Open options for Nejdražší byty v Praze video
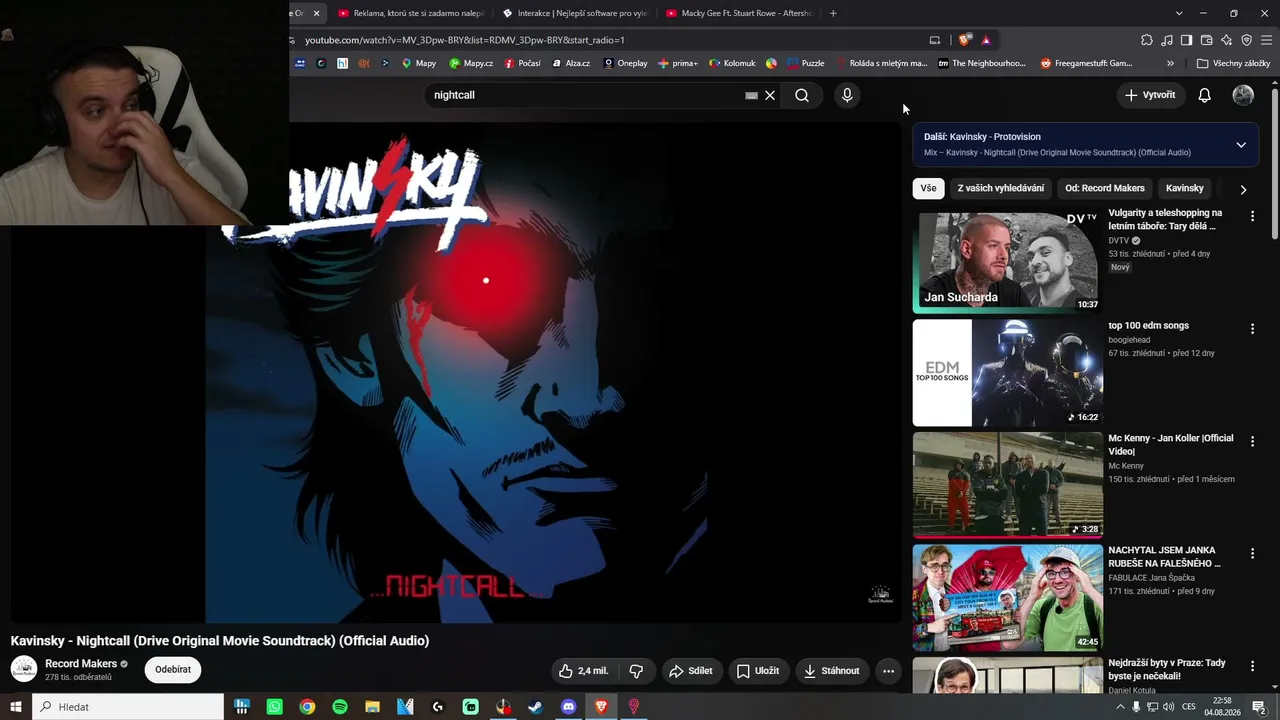This screenshot has height=720, width=1280. [x=1252, y=666]
